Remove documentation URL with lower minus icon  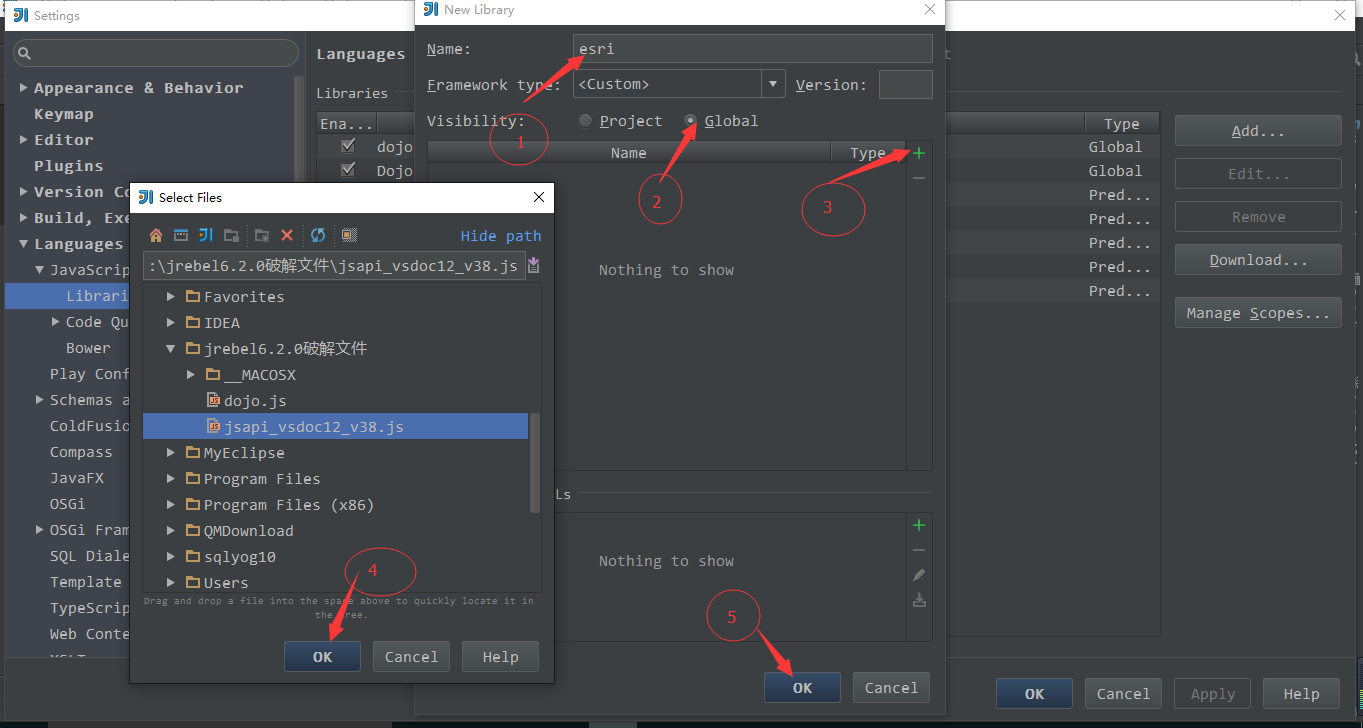919,550
